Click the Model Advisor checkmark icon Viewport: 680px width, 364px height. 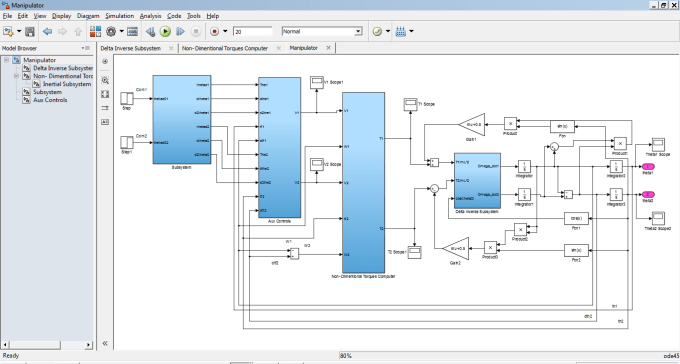point(377,31)
